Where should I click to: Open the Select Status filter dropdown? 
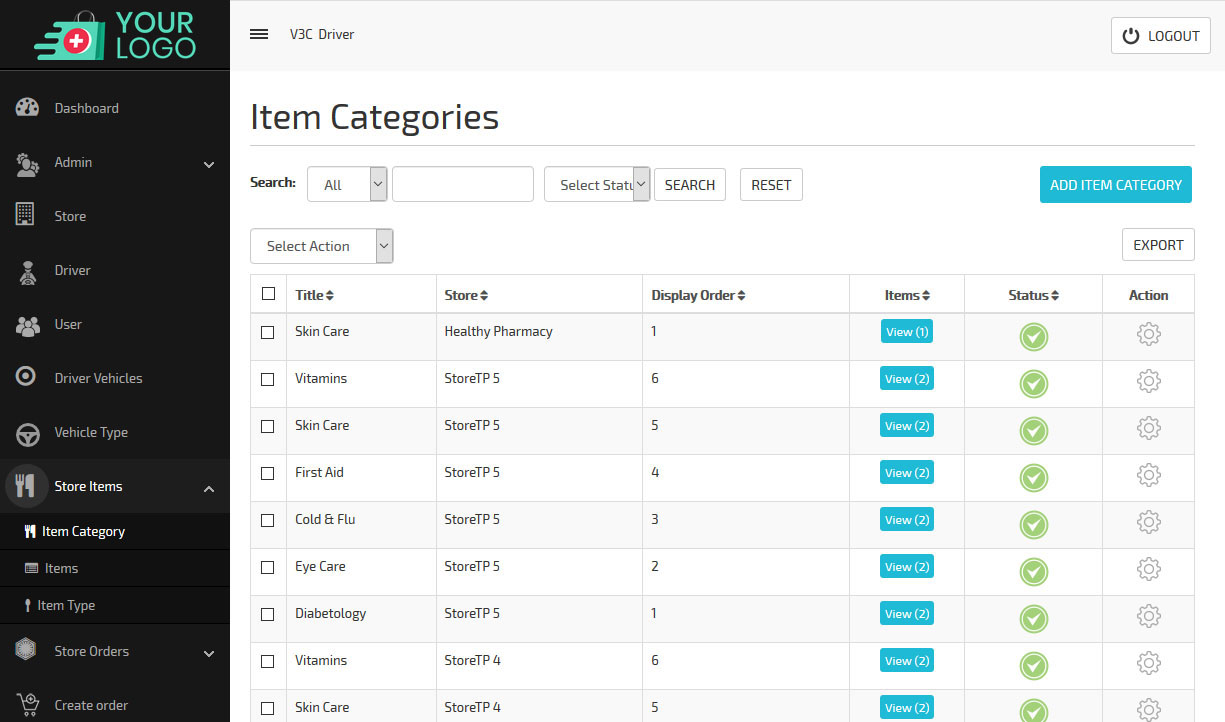coord(597,185)
